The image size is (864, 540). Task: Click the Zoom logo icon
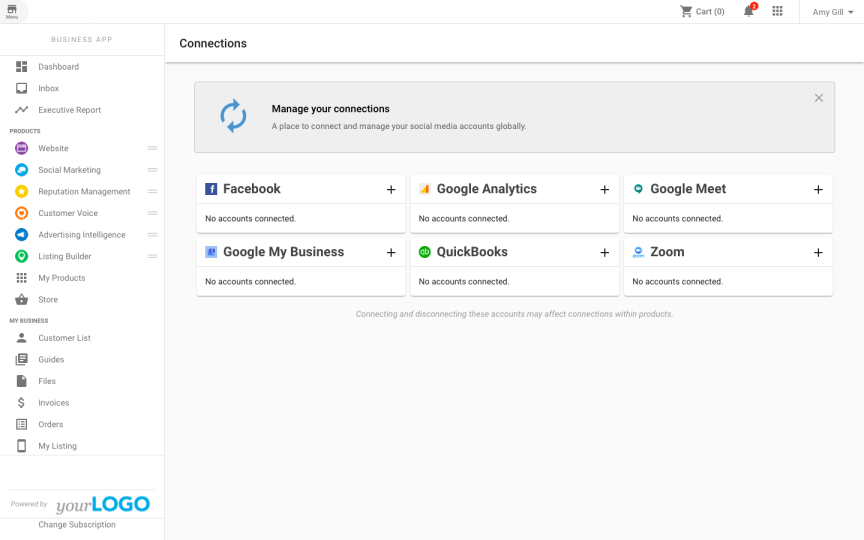pos(638,252)
